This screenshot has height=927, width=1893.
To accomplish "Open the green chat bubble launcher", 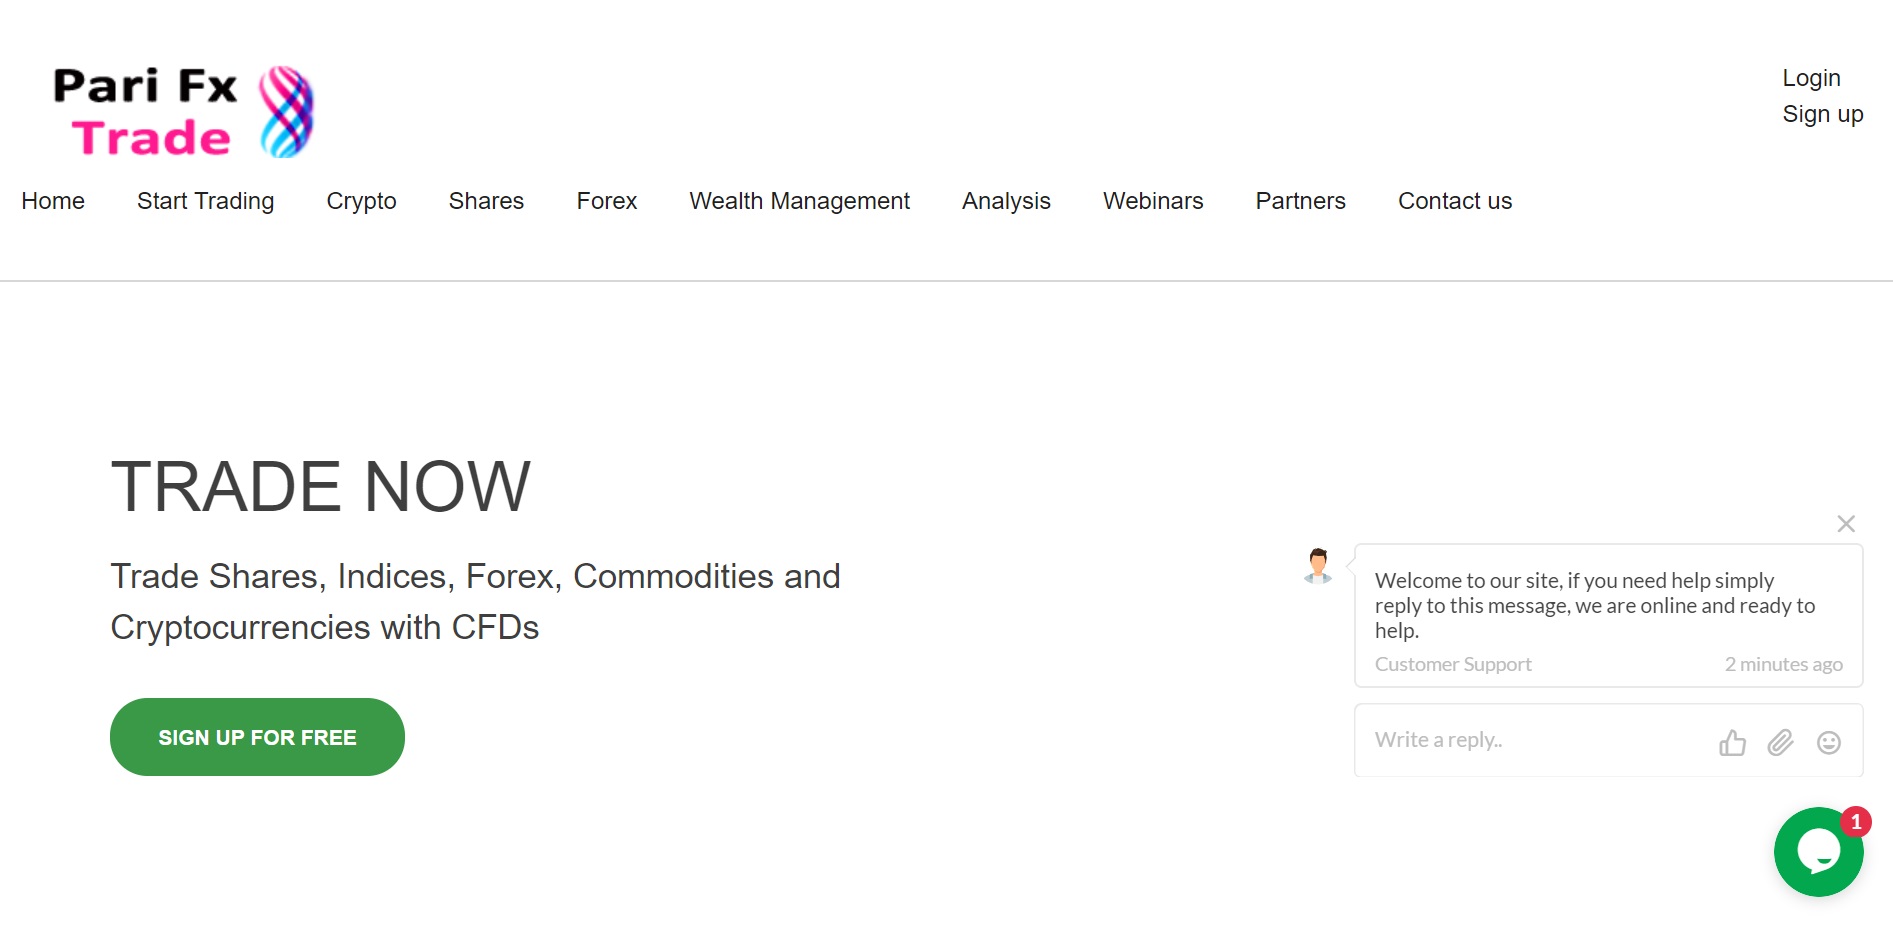I will click(x=1818, y=852).
